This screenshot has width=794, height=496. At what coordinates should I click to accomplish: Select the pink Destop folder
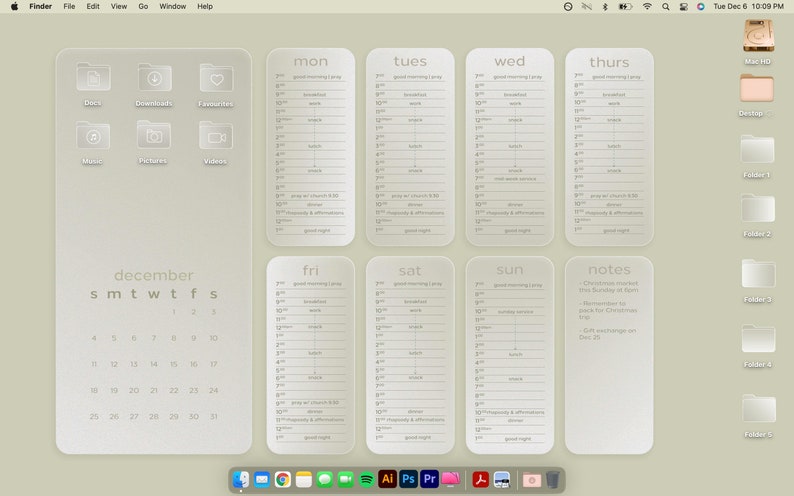point(757,88)
